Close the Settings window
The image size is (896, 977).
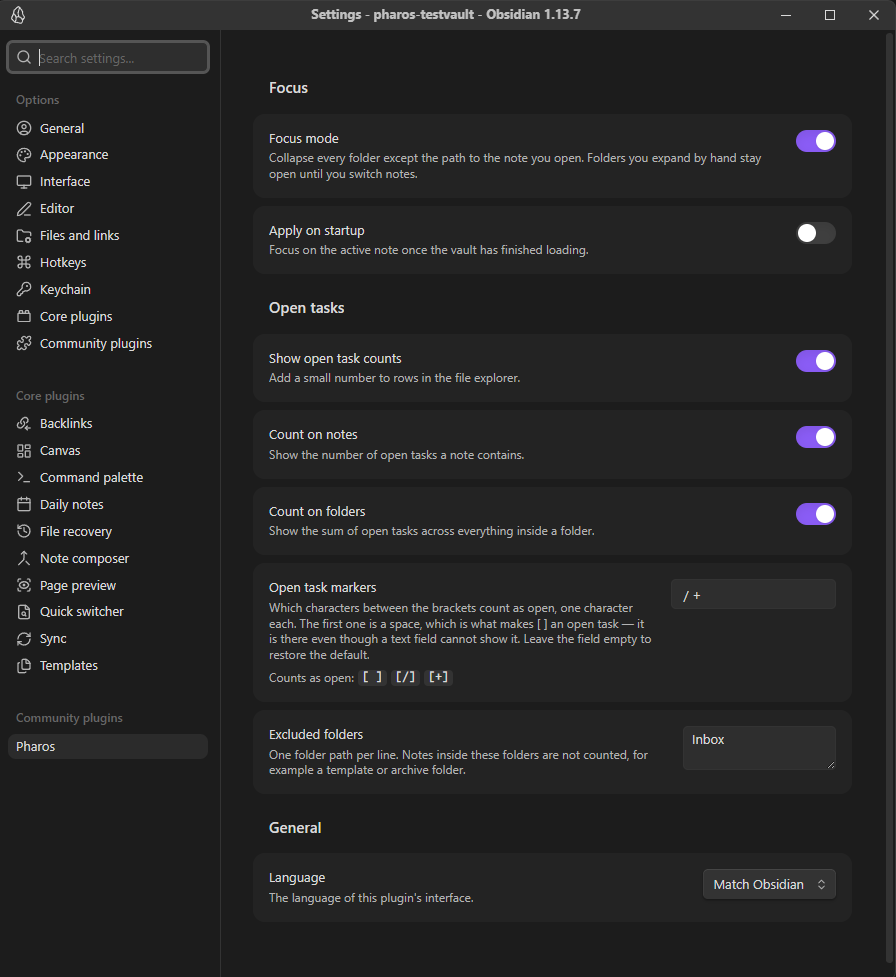coord(874,15)
